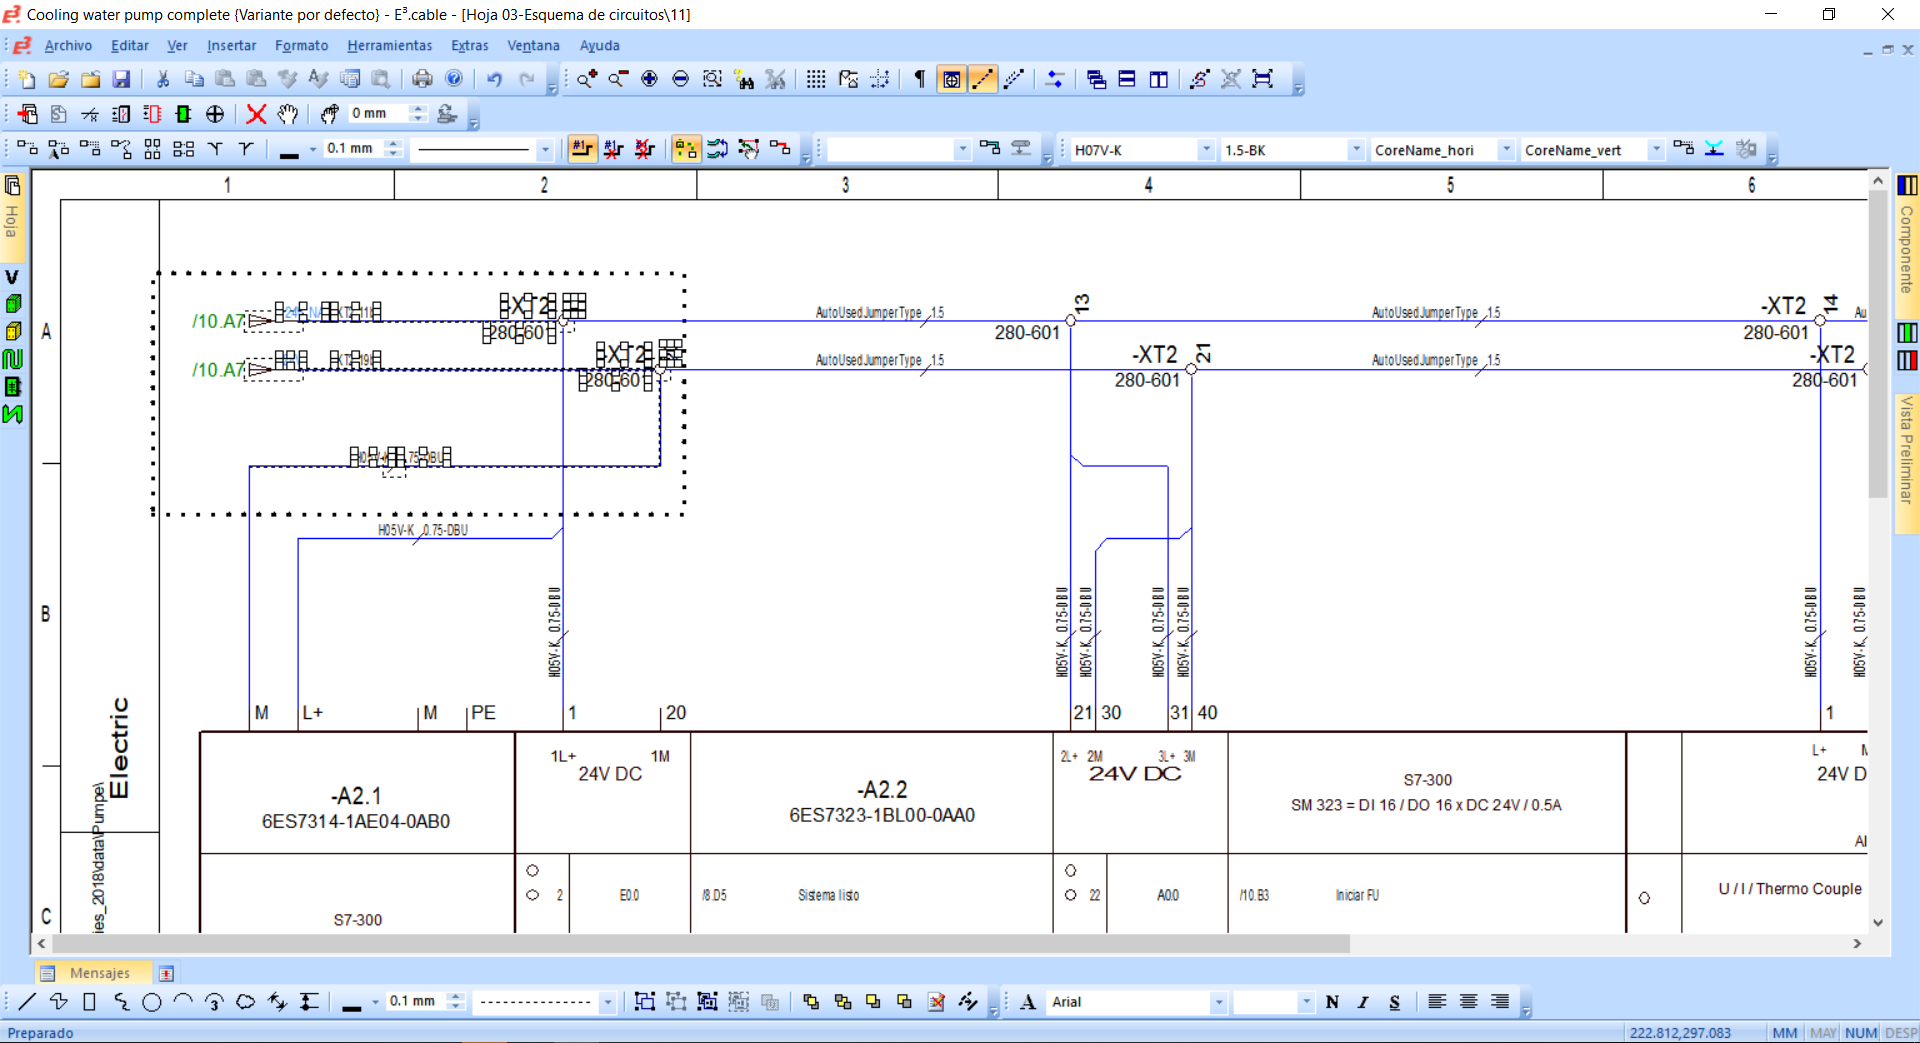Open the Editar menu
The width and height of the screenshot is (1920, 1043).
[130, 46]
